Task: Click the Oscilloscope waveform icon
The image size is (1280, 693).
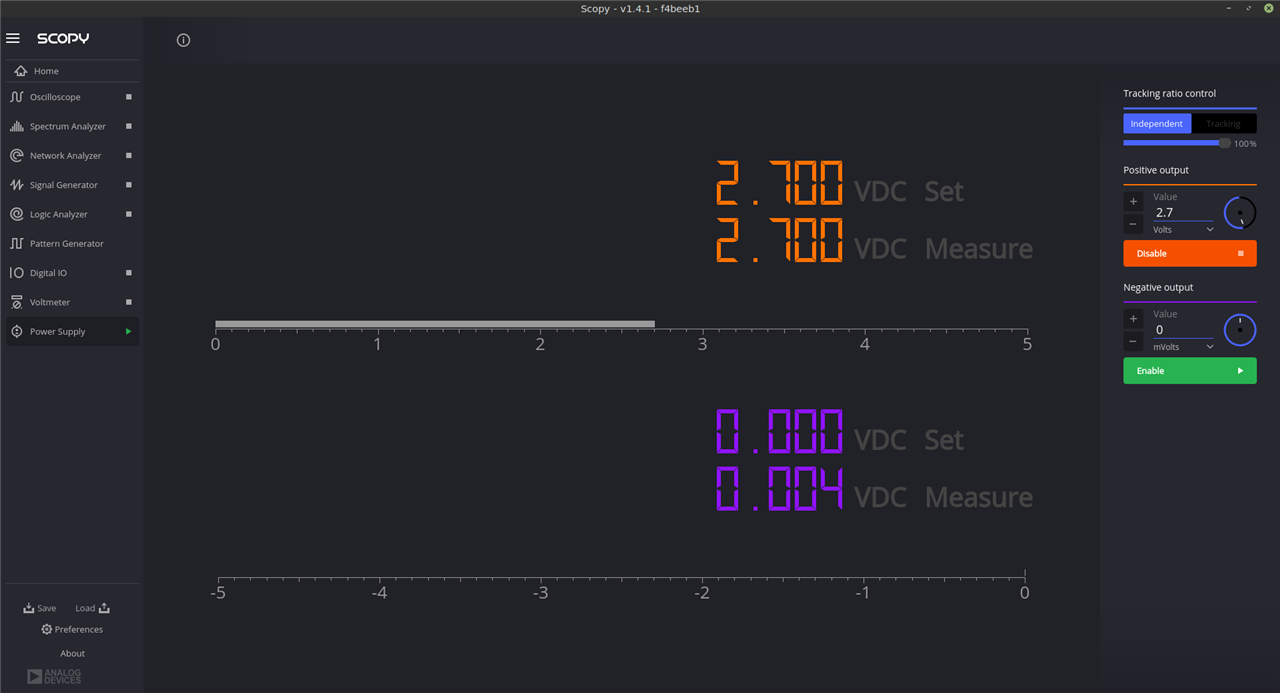Action: point(16,97)
